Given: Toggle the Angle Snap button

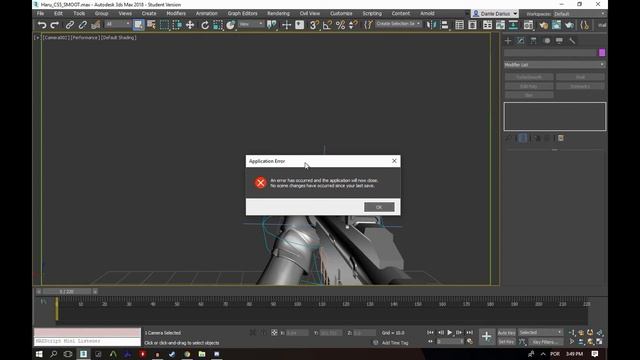Looking at the screenshot, I should 327,25.
